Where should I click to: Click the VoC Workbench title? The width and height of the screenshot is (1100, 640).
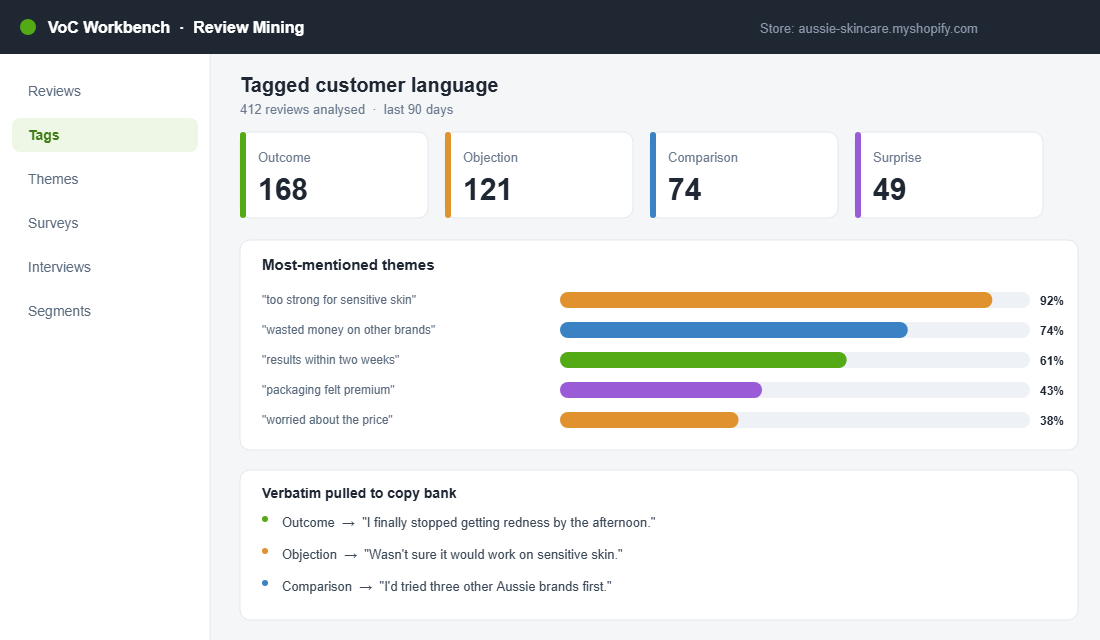[109, 27]
